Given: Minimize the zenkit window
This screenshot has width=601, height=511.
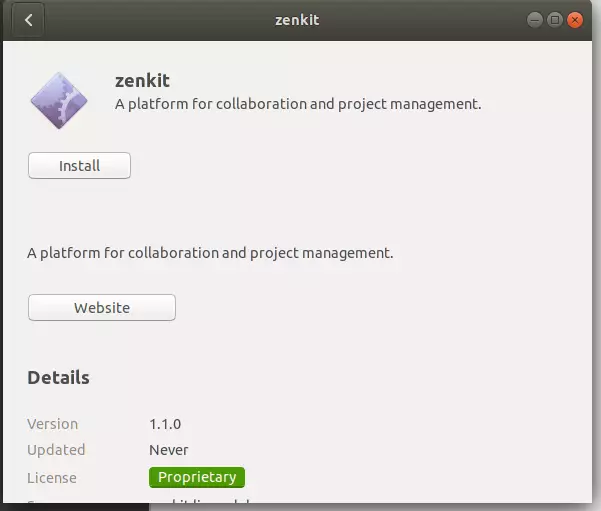Looking at the screenshot, I should click(535, 20).
